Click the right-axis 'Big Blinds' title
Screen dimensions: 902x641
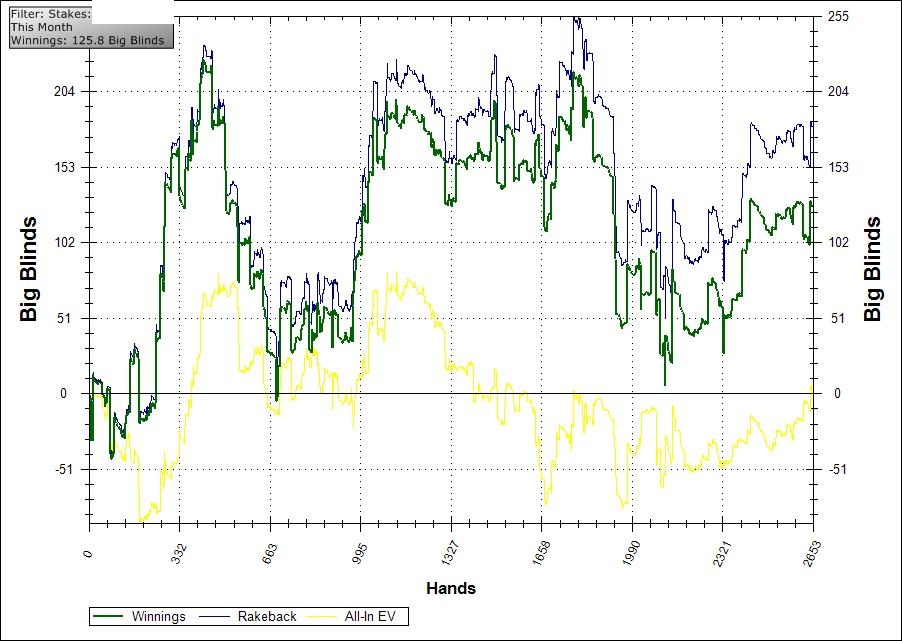coord(873,269)
